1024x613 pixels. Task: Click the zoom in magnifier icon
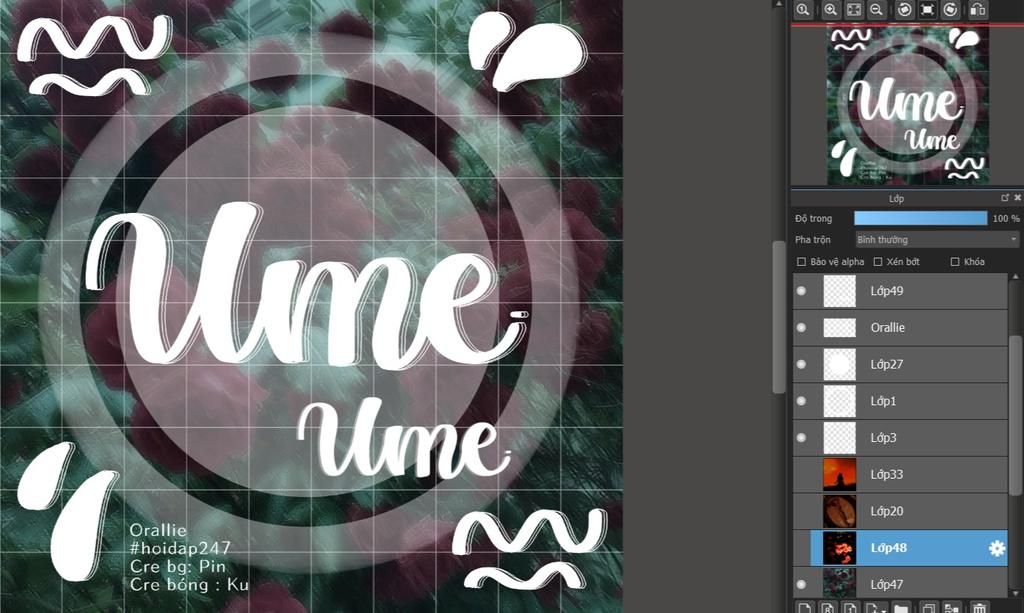(830, 9)
